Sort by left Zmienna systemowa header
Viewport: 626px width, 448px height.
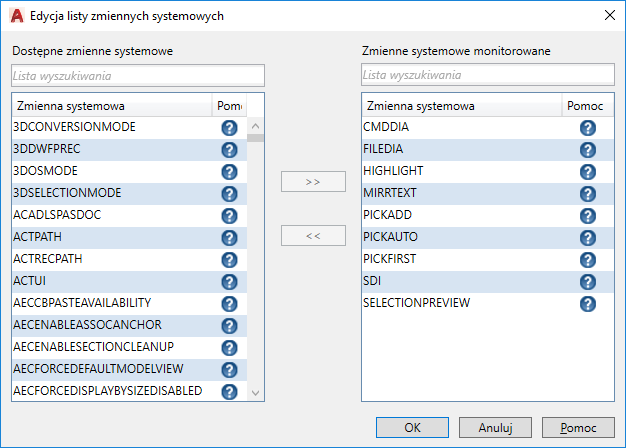(x=112, y=105)
